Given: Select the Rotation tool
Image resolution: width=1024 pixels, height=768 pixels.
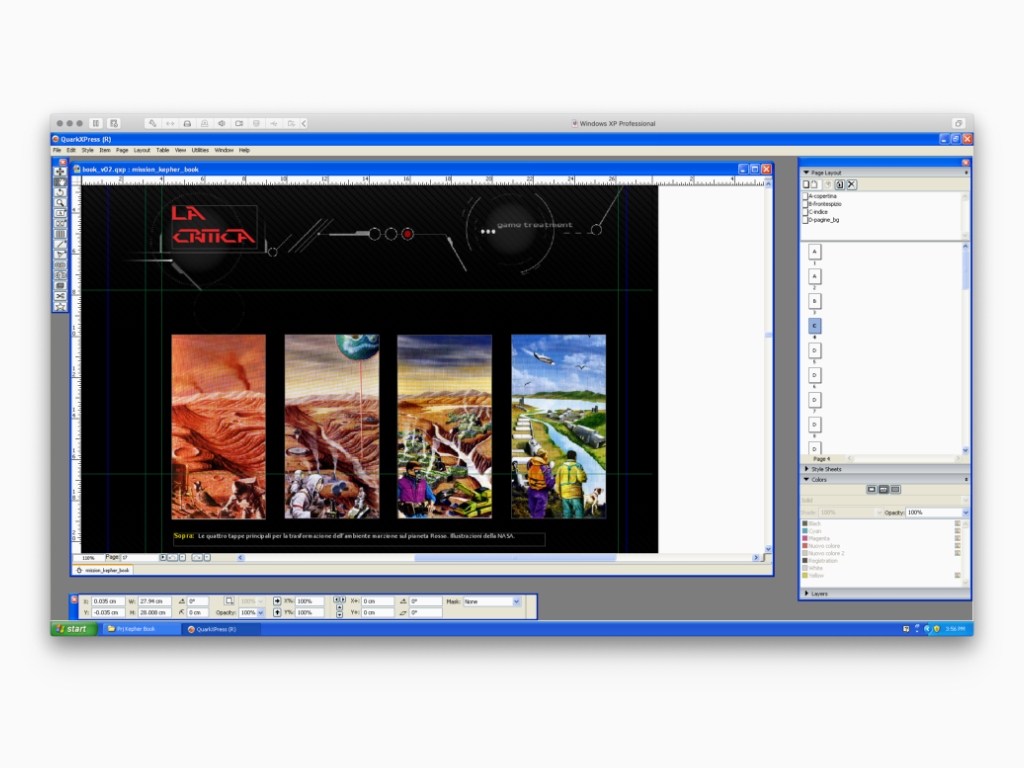Looking at the screenshot, I should point(60,193).
